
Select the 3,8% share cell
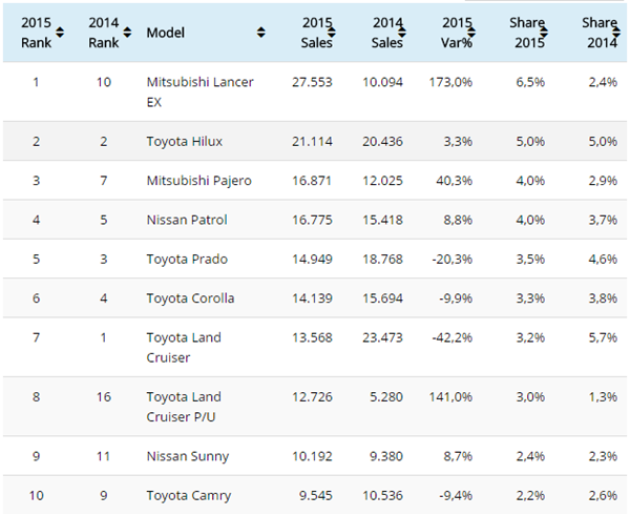pos(603,298)
